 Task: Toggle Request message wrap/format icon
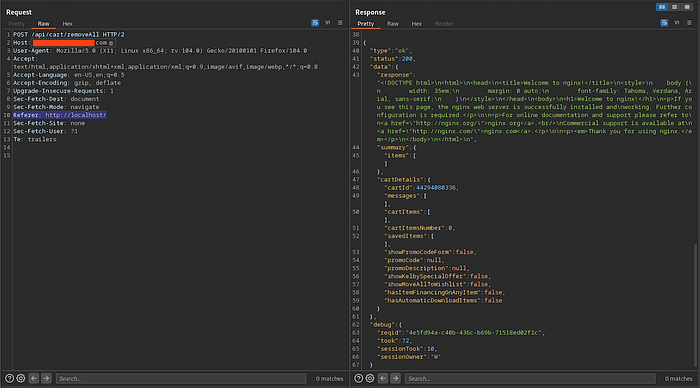coord(315,23)
